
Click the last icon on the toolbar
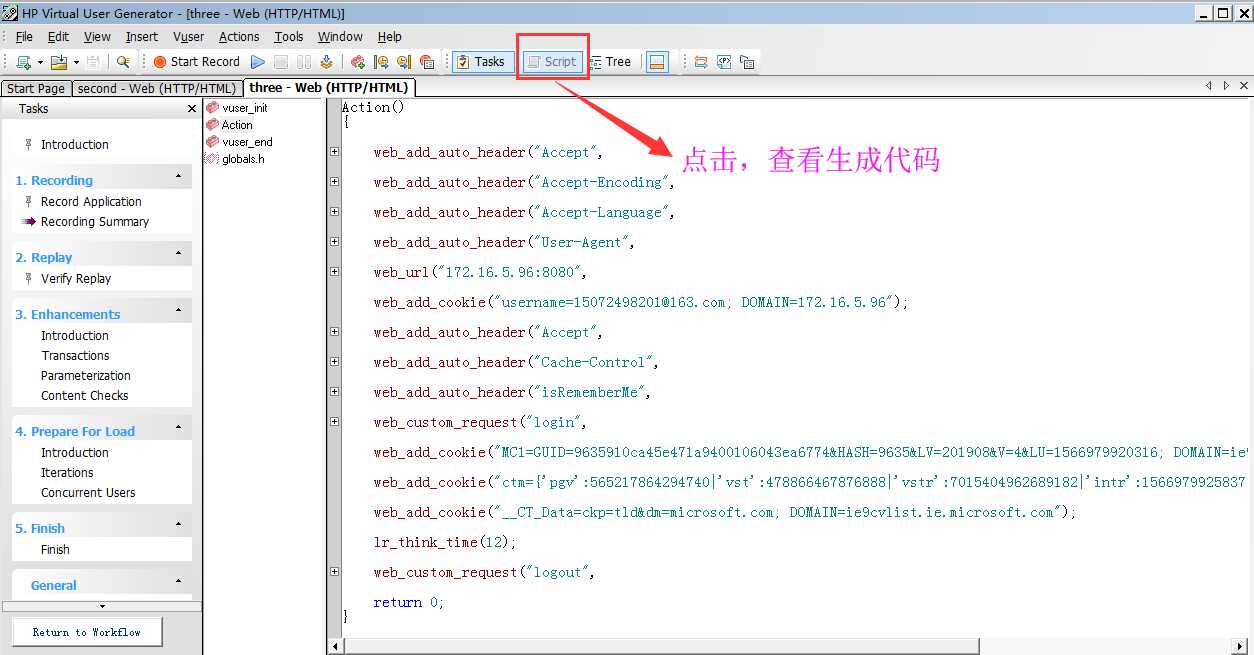point(747,62)
